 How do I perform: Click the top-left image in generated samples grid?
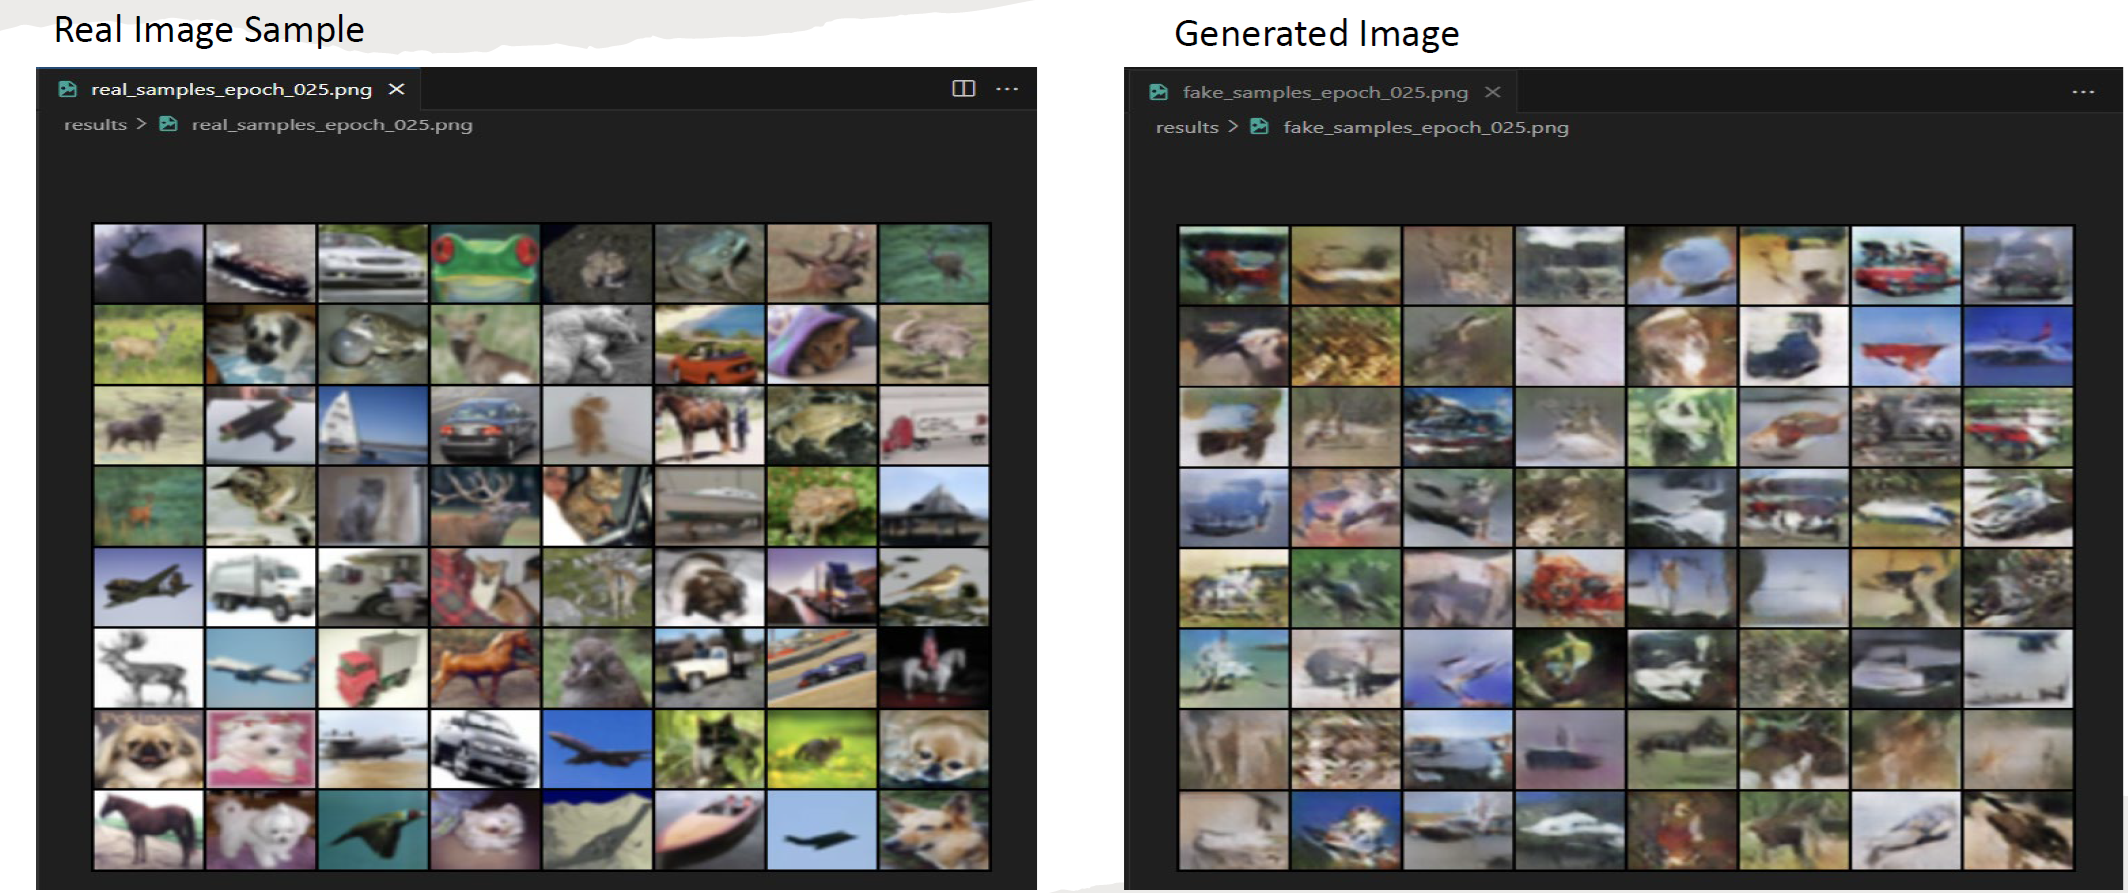pyautogui.click(x=1233, y=265)
